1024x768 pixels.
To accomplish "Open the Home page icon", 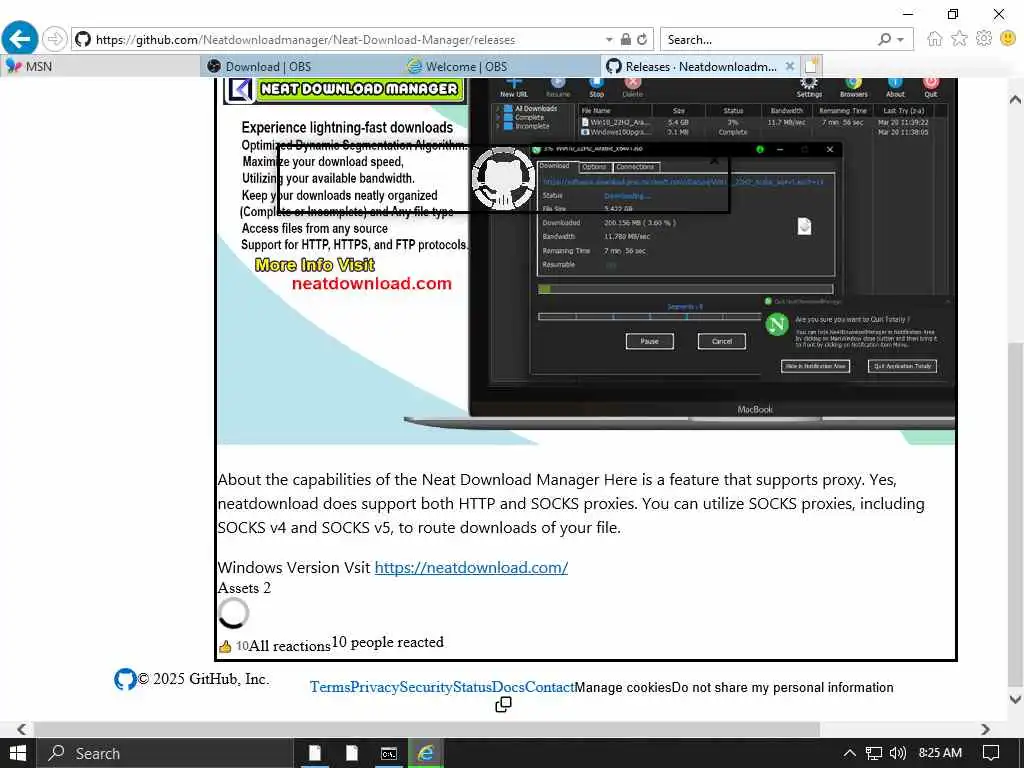I will click(935, 39).
